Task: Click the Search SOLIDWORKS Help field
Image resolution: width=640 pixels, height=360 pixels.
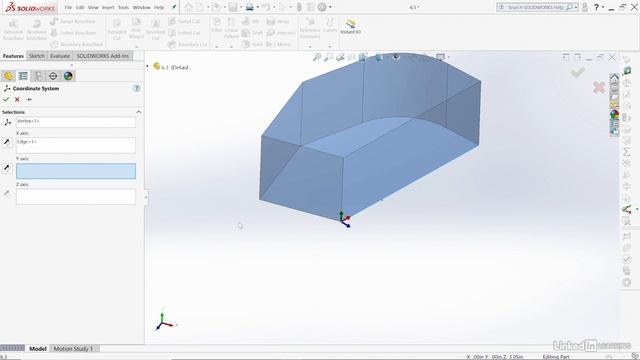Action: coord(537,7)
